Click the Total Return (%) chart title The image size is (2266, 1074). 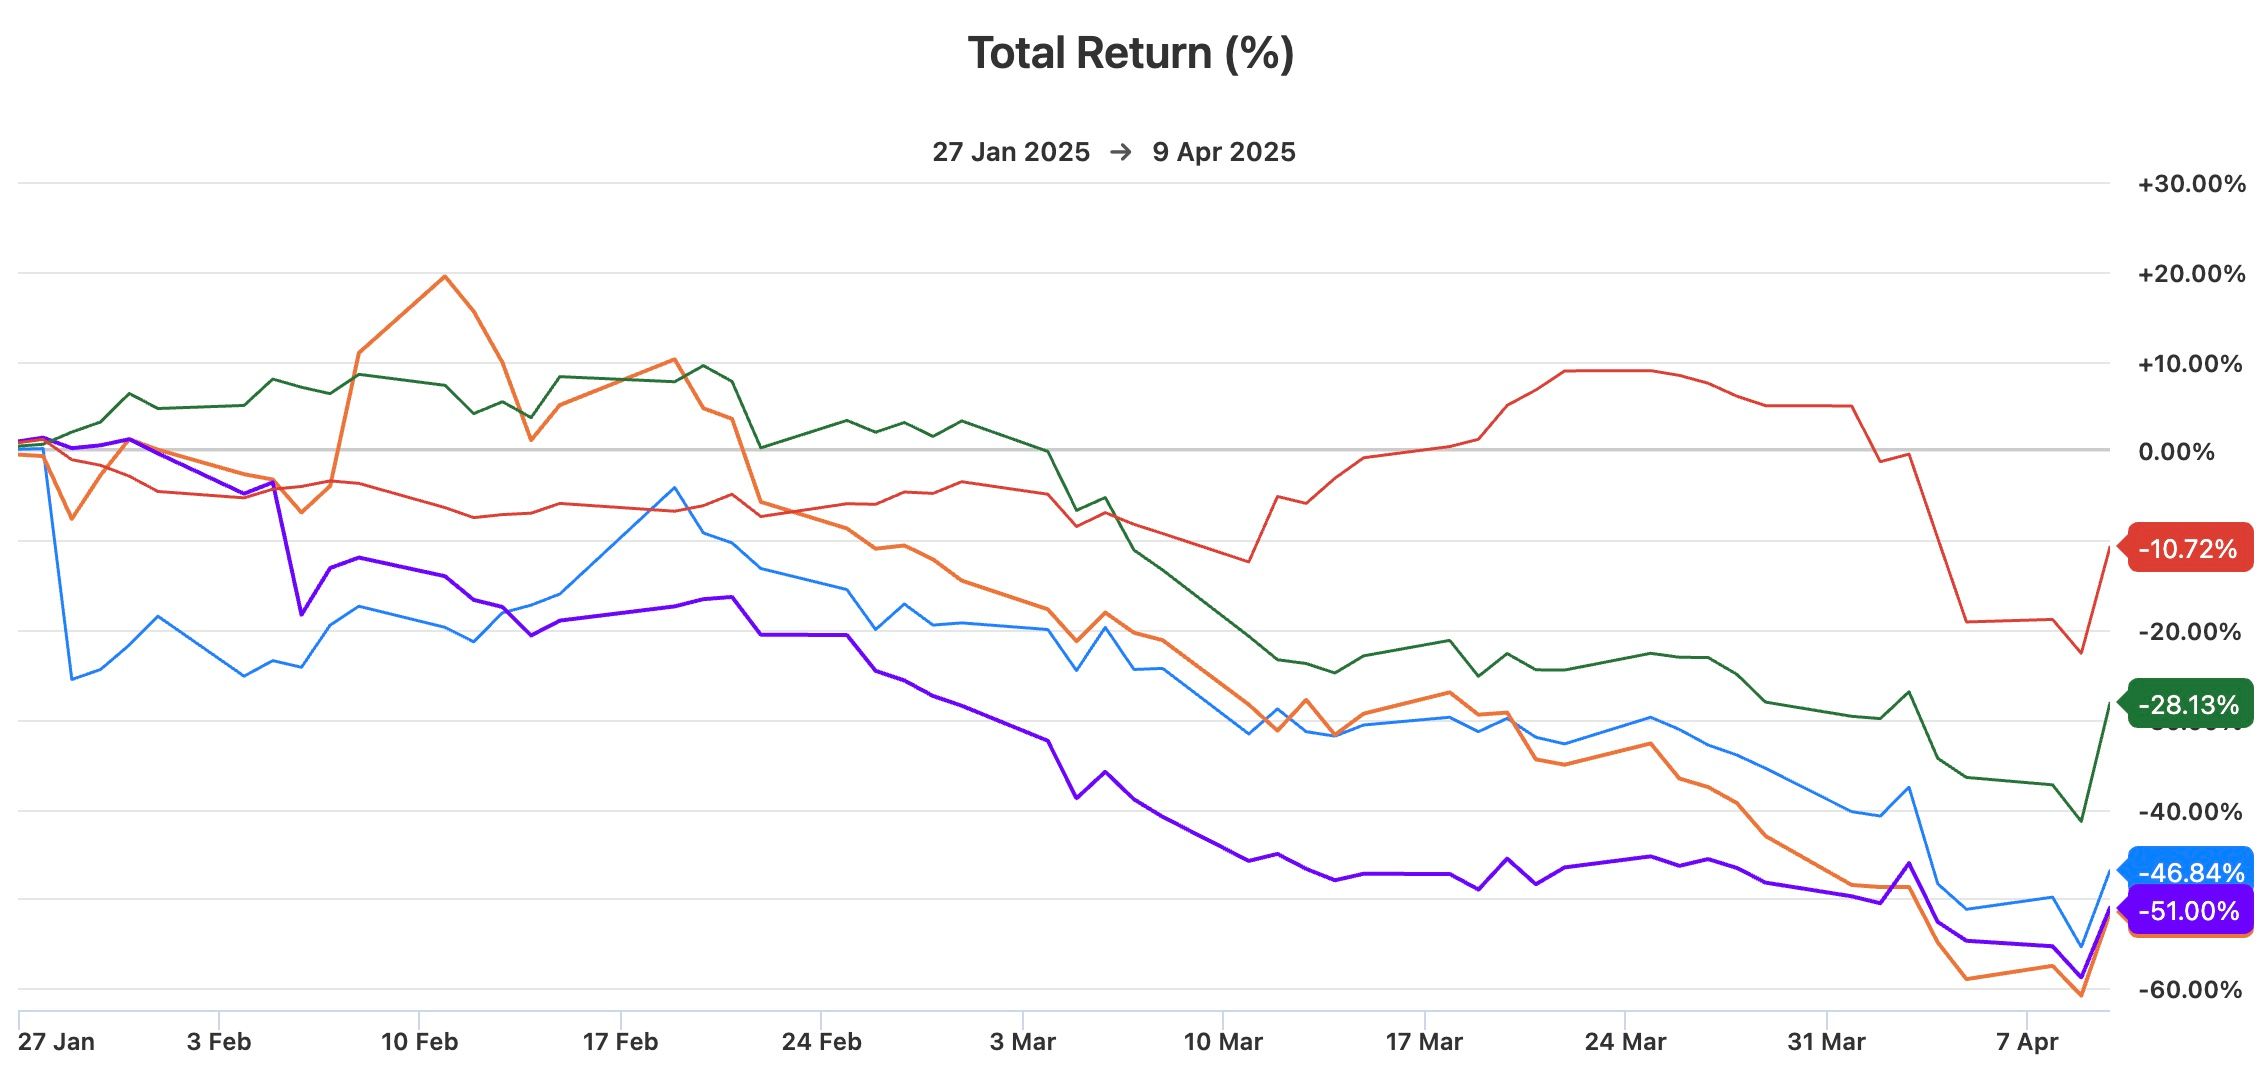click(1131, 53)
